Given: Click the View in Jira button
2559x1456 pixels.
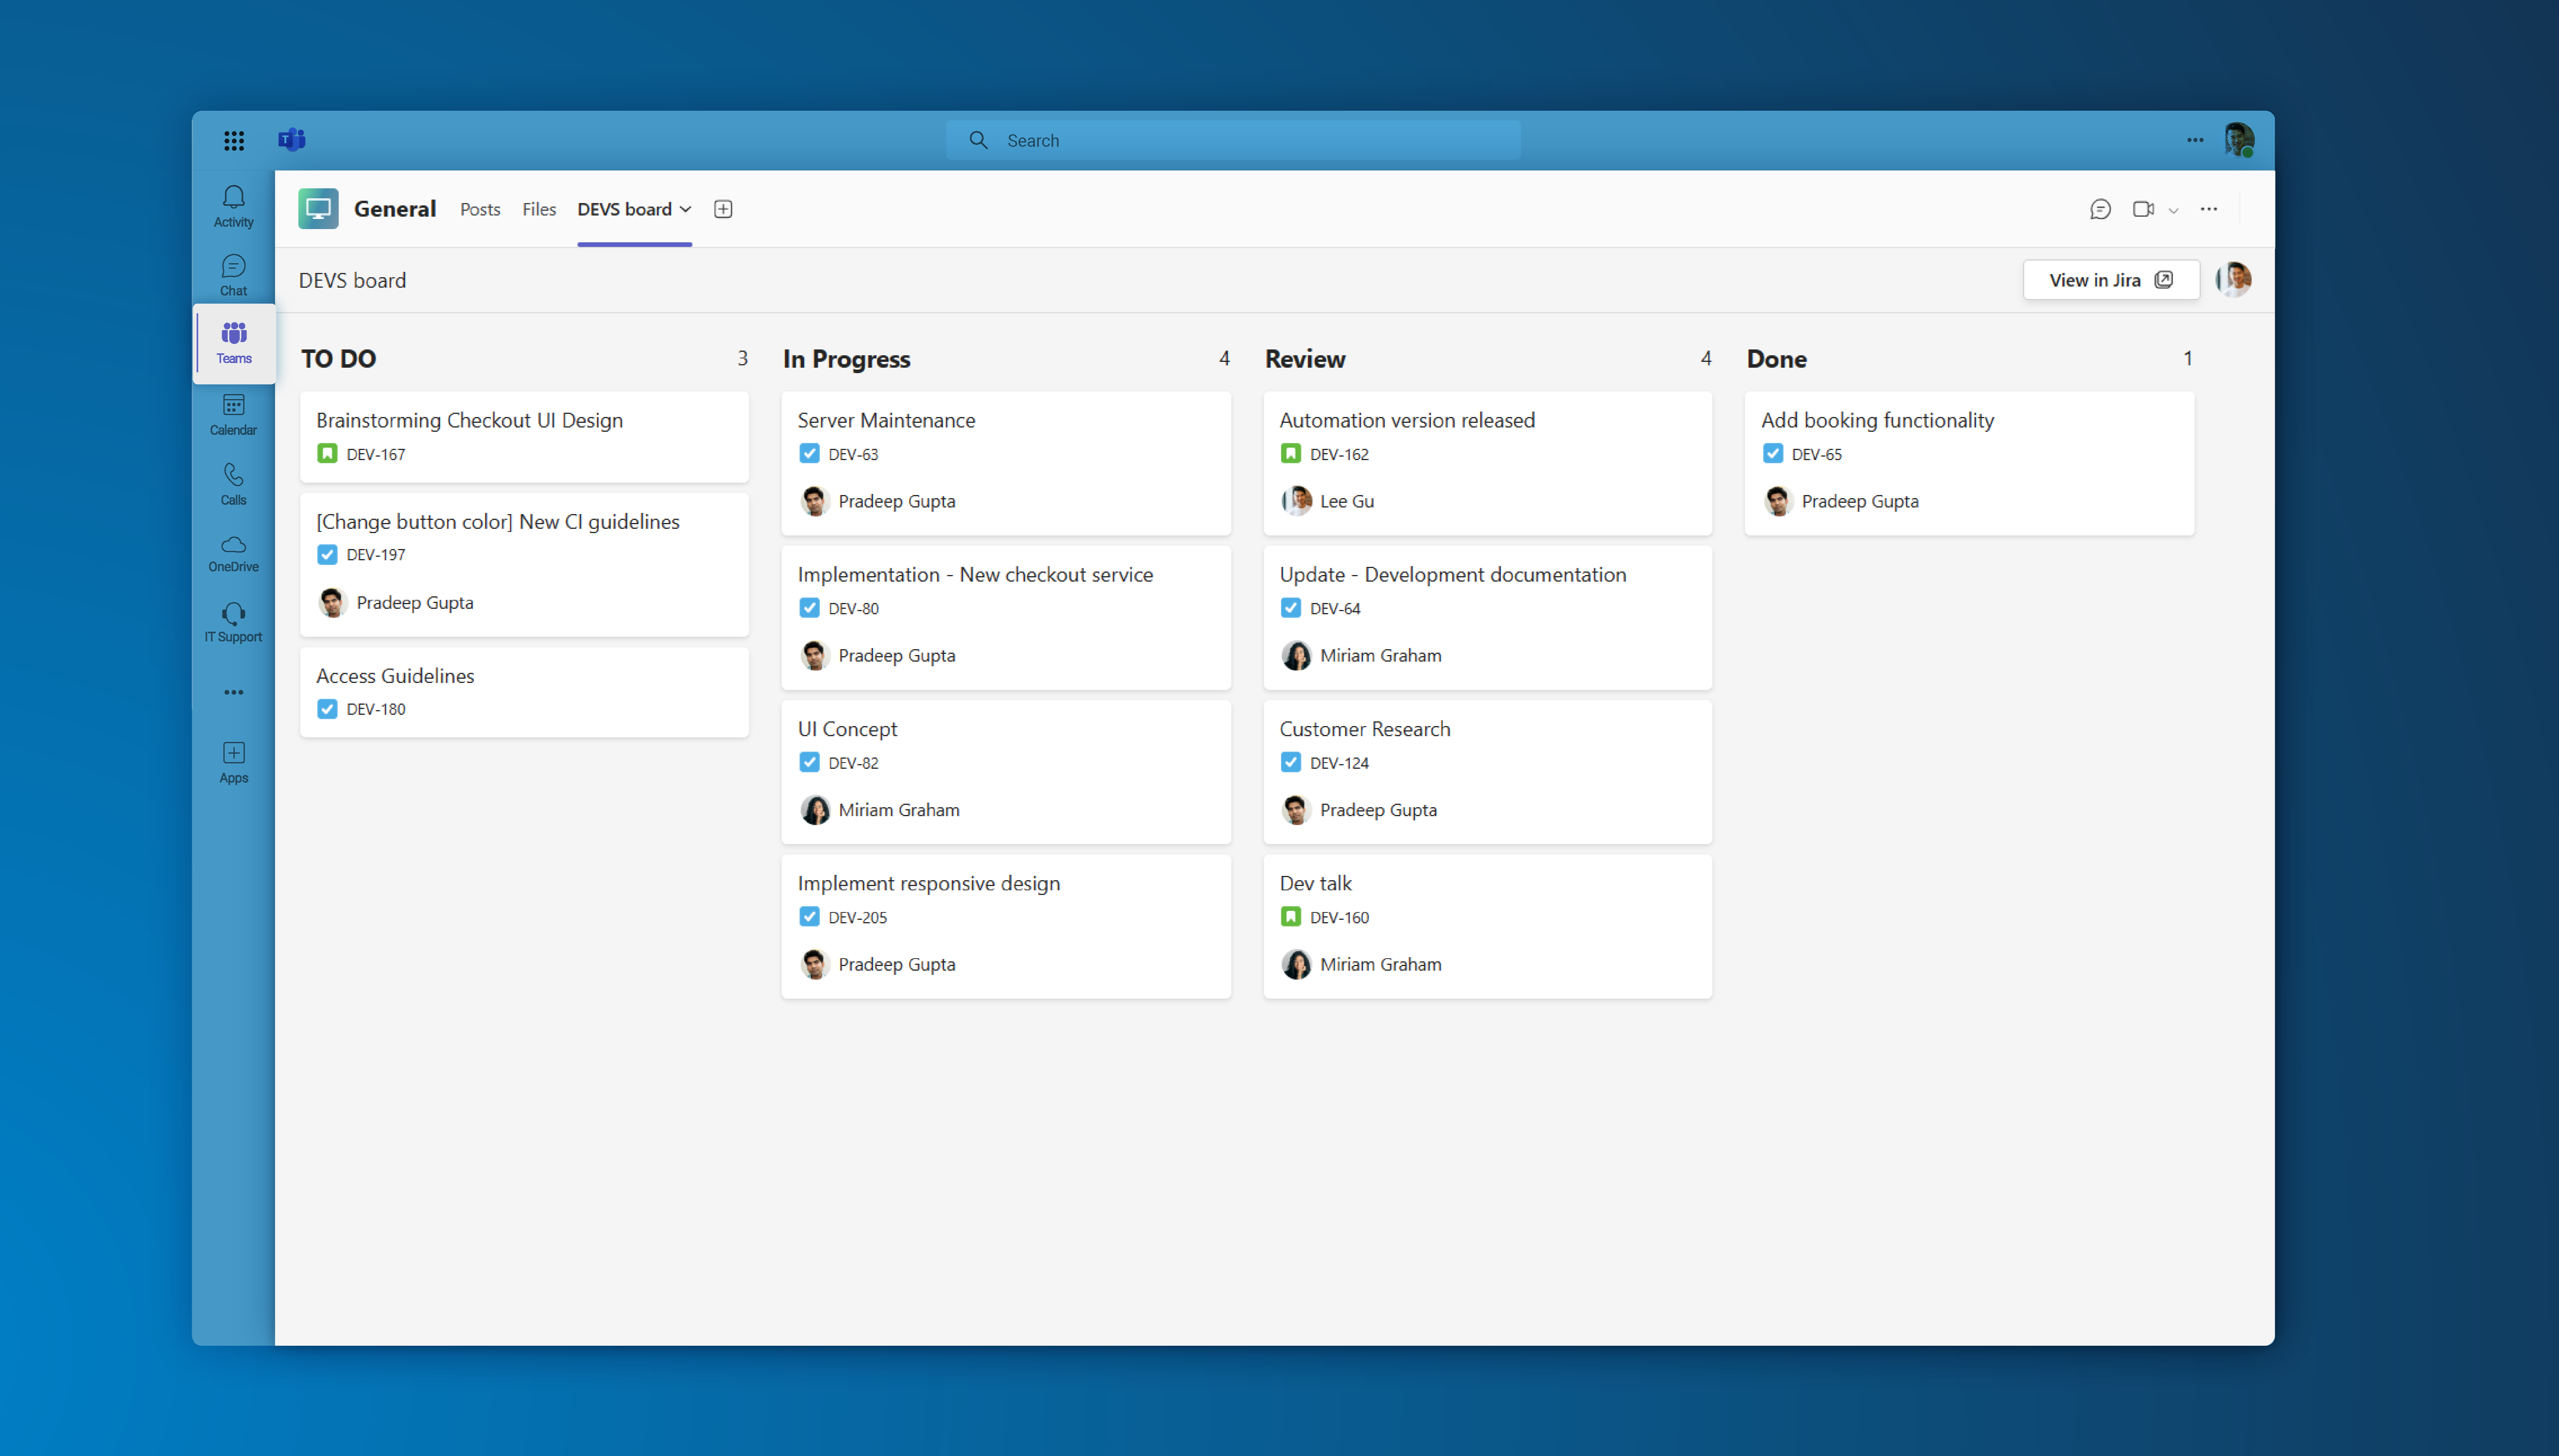Looking at the screenshot, I should click(x=2110, y=280).
